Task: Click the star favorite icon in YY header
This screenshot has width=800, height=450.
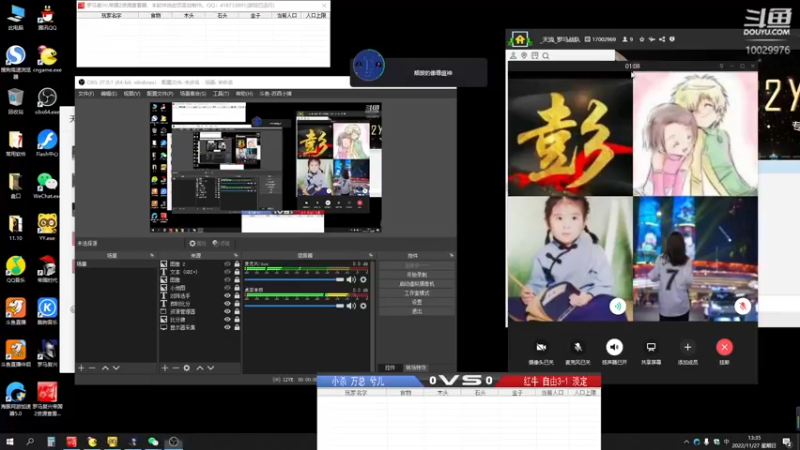Action: click(x=642, y=39)
